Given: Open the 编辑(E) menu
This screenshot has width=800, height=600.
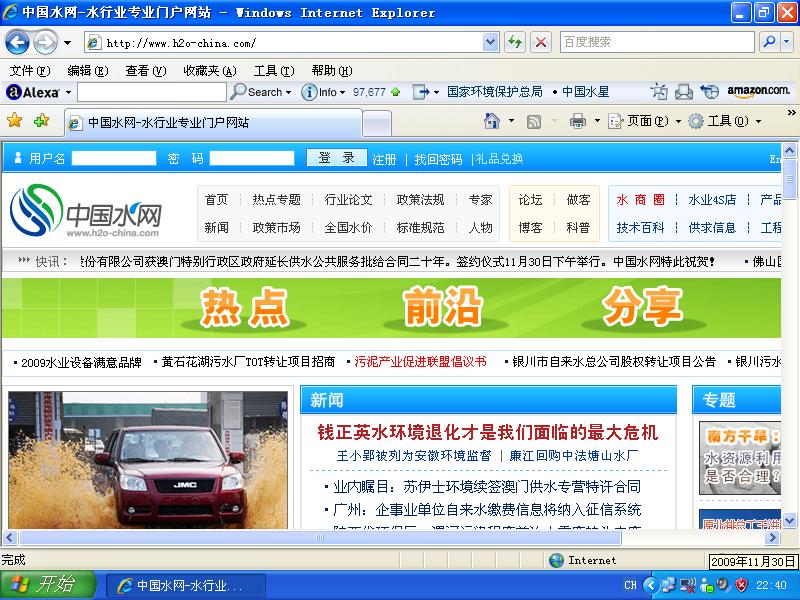Looking at the screenshot, I should (x=88, y=70).
